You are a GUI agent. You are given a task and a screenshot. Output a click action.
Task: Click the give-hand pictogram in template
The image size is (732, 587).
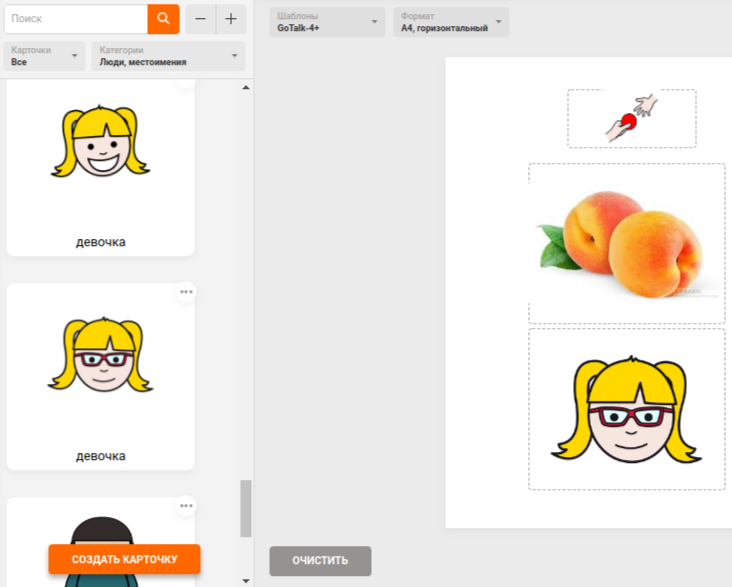click(x=631, y=118)
